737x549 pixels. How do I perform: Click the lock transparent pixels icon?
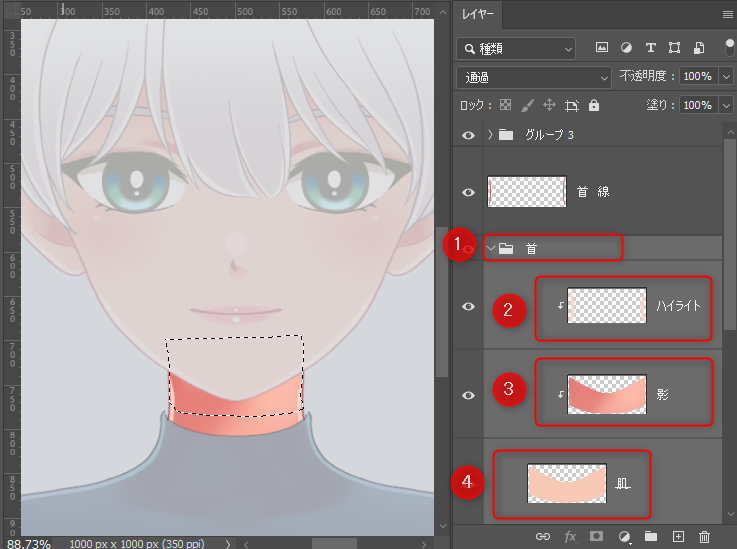pyautogui.click(x=505, y=105)
